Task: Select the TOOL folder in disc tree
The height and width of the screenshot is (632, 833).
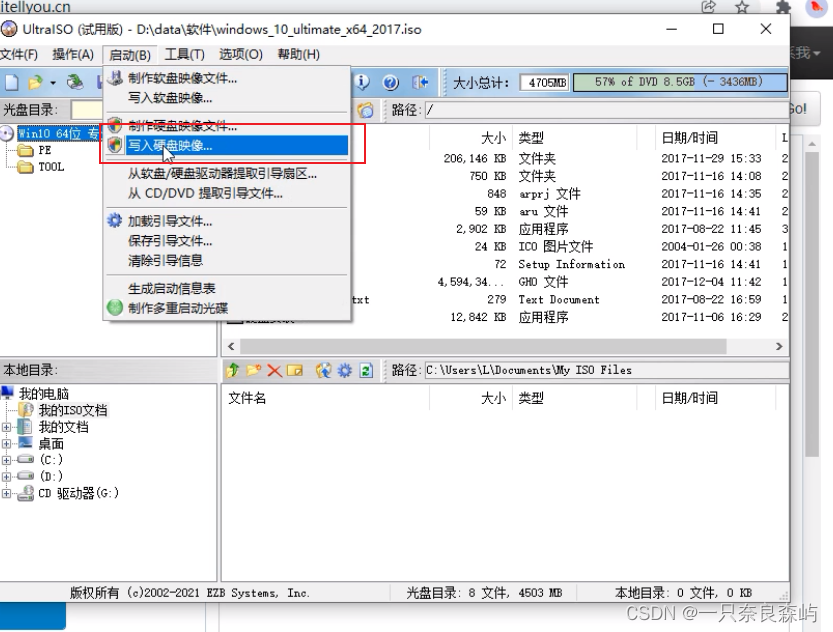Action: coord(51,167)
